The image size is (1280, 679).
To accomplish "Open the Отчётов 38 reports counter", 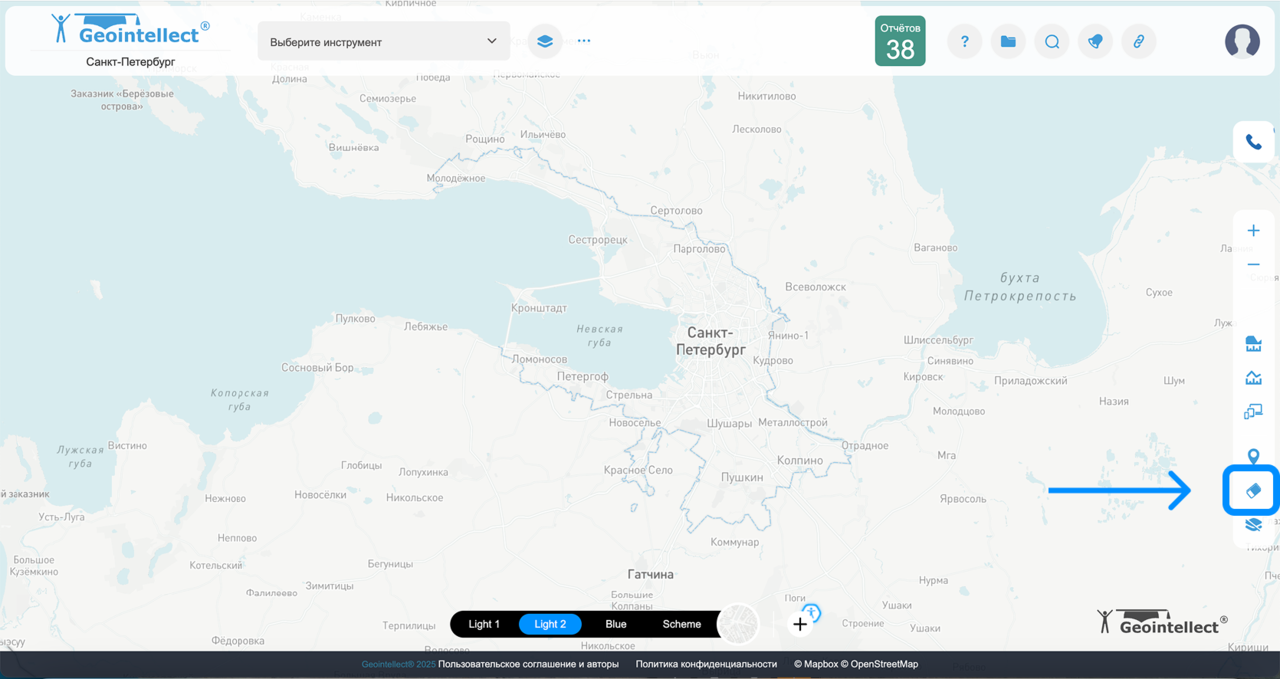I will 900,41.
